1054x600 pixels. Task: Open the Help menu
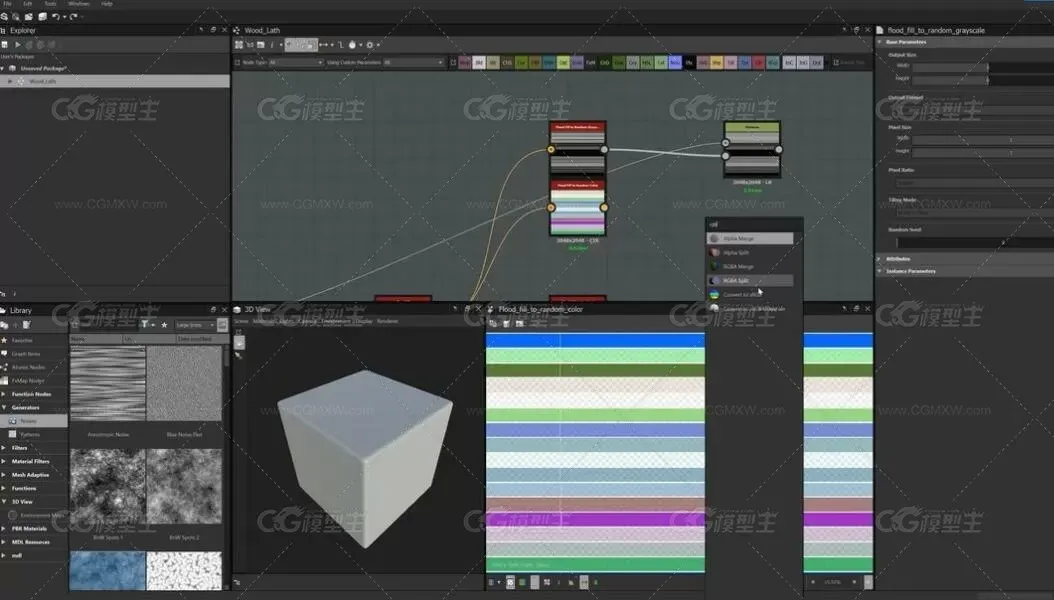tap(107, 3)
